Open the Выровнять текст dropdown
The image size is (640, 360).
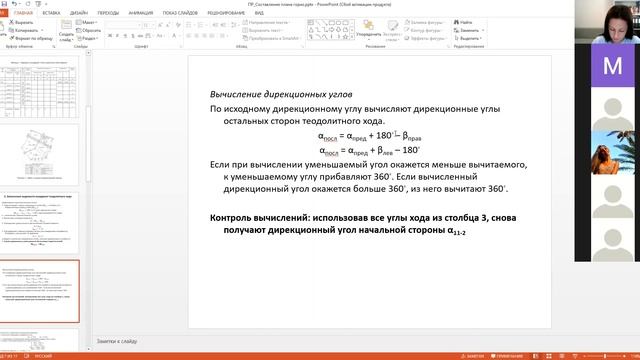pos(262,30)
